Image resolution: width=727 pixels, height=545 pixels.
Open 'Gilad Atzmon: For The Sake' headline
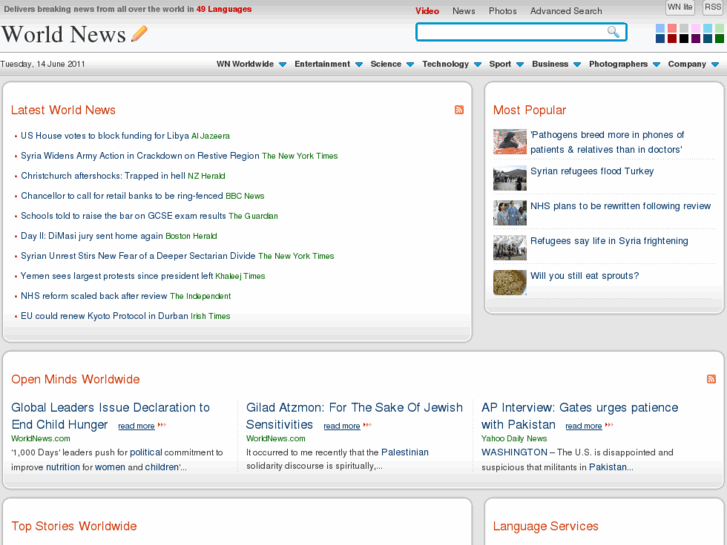pyautogui.click(x=354, y=416)
